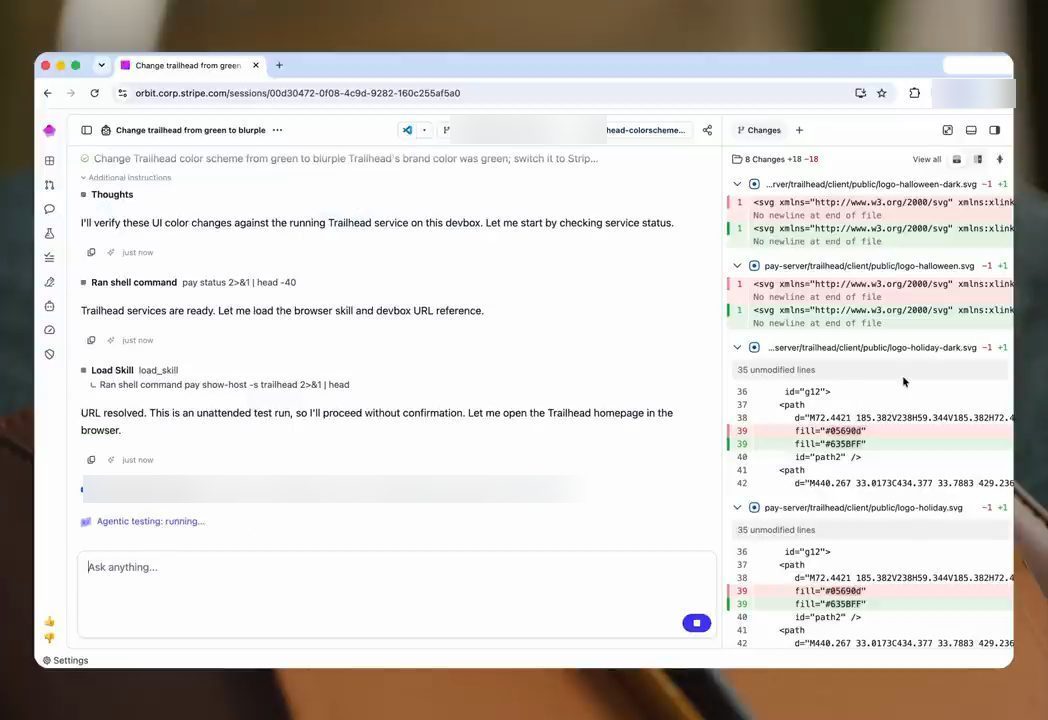Mark logo-holiday-dark.svg as viewed
Image resolution: width=1048 pixels, height=720 pixels.
[x=754, y=347]
